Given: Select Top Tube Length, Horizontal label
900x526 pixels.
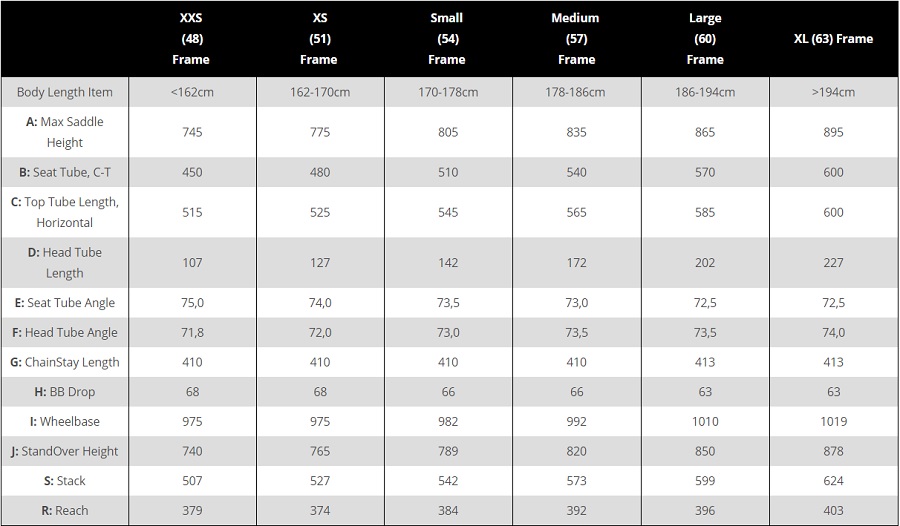Looking at the screenshot, I should point(64,212).
